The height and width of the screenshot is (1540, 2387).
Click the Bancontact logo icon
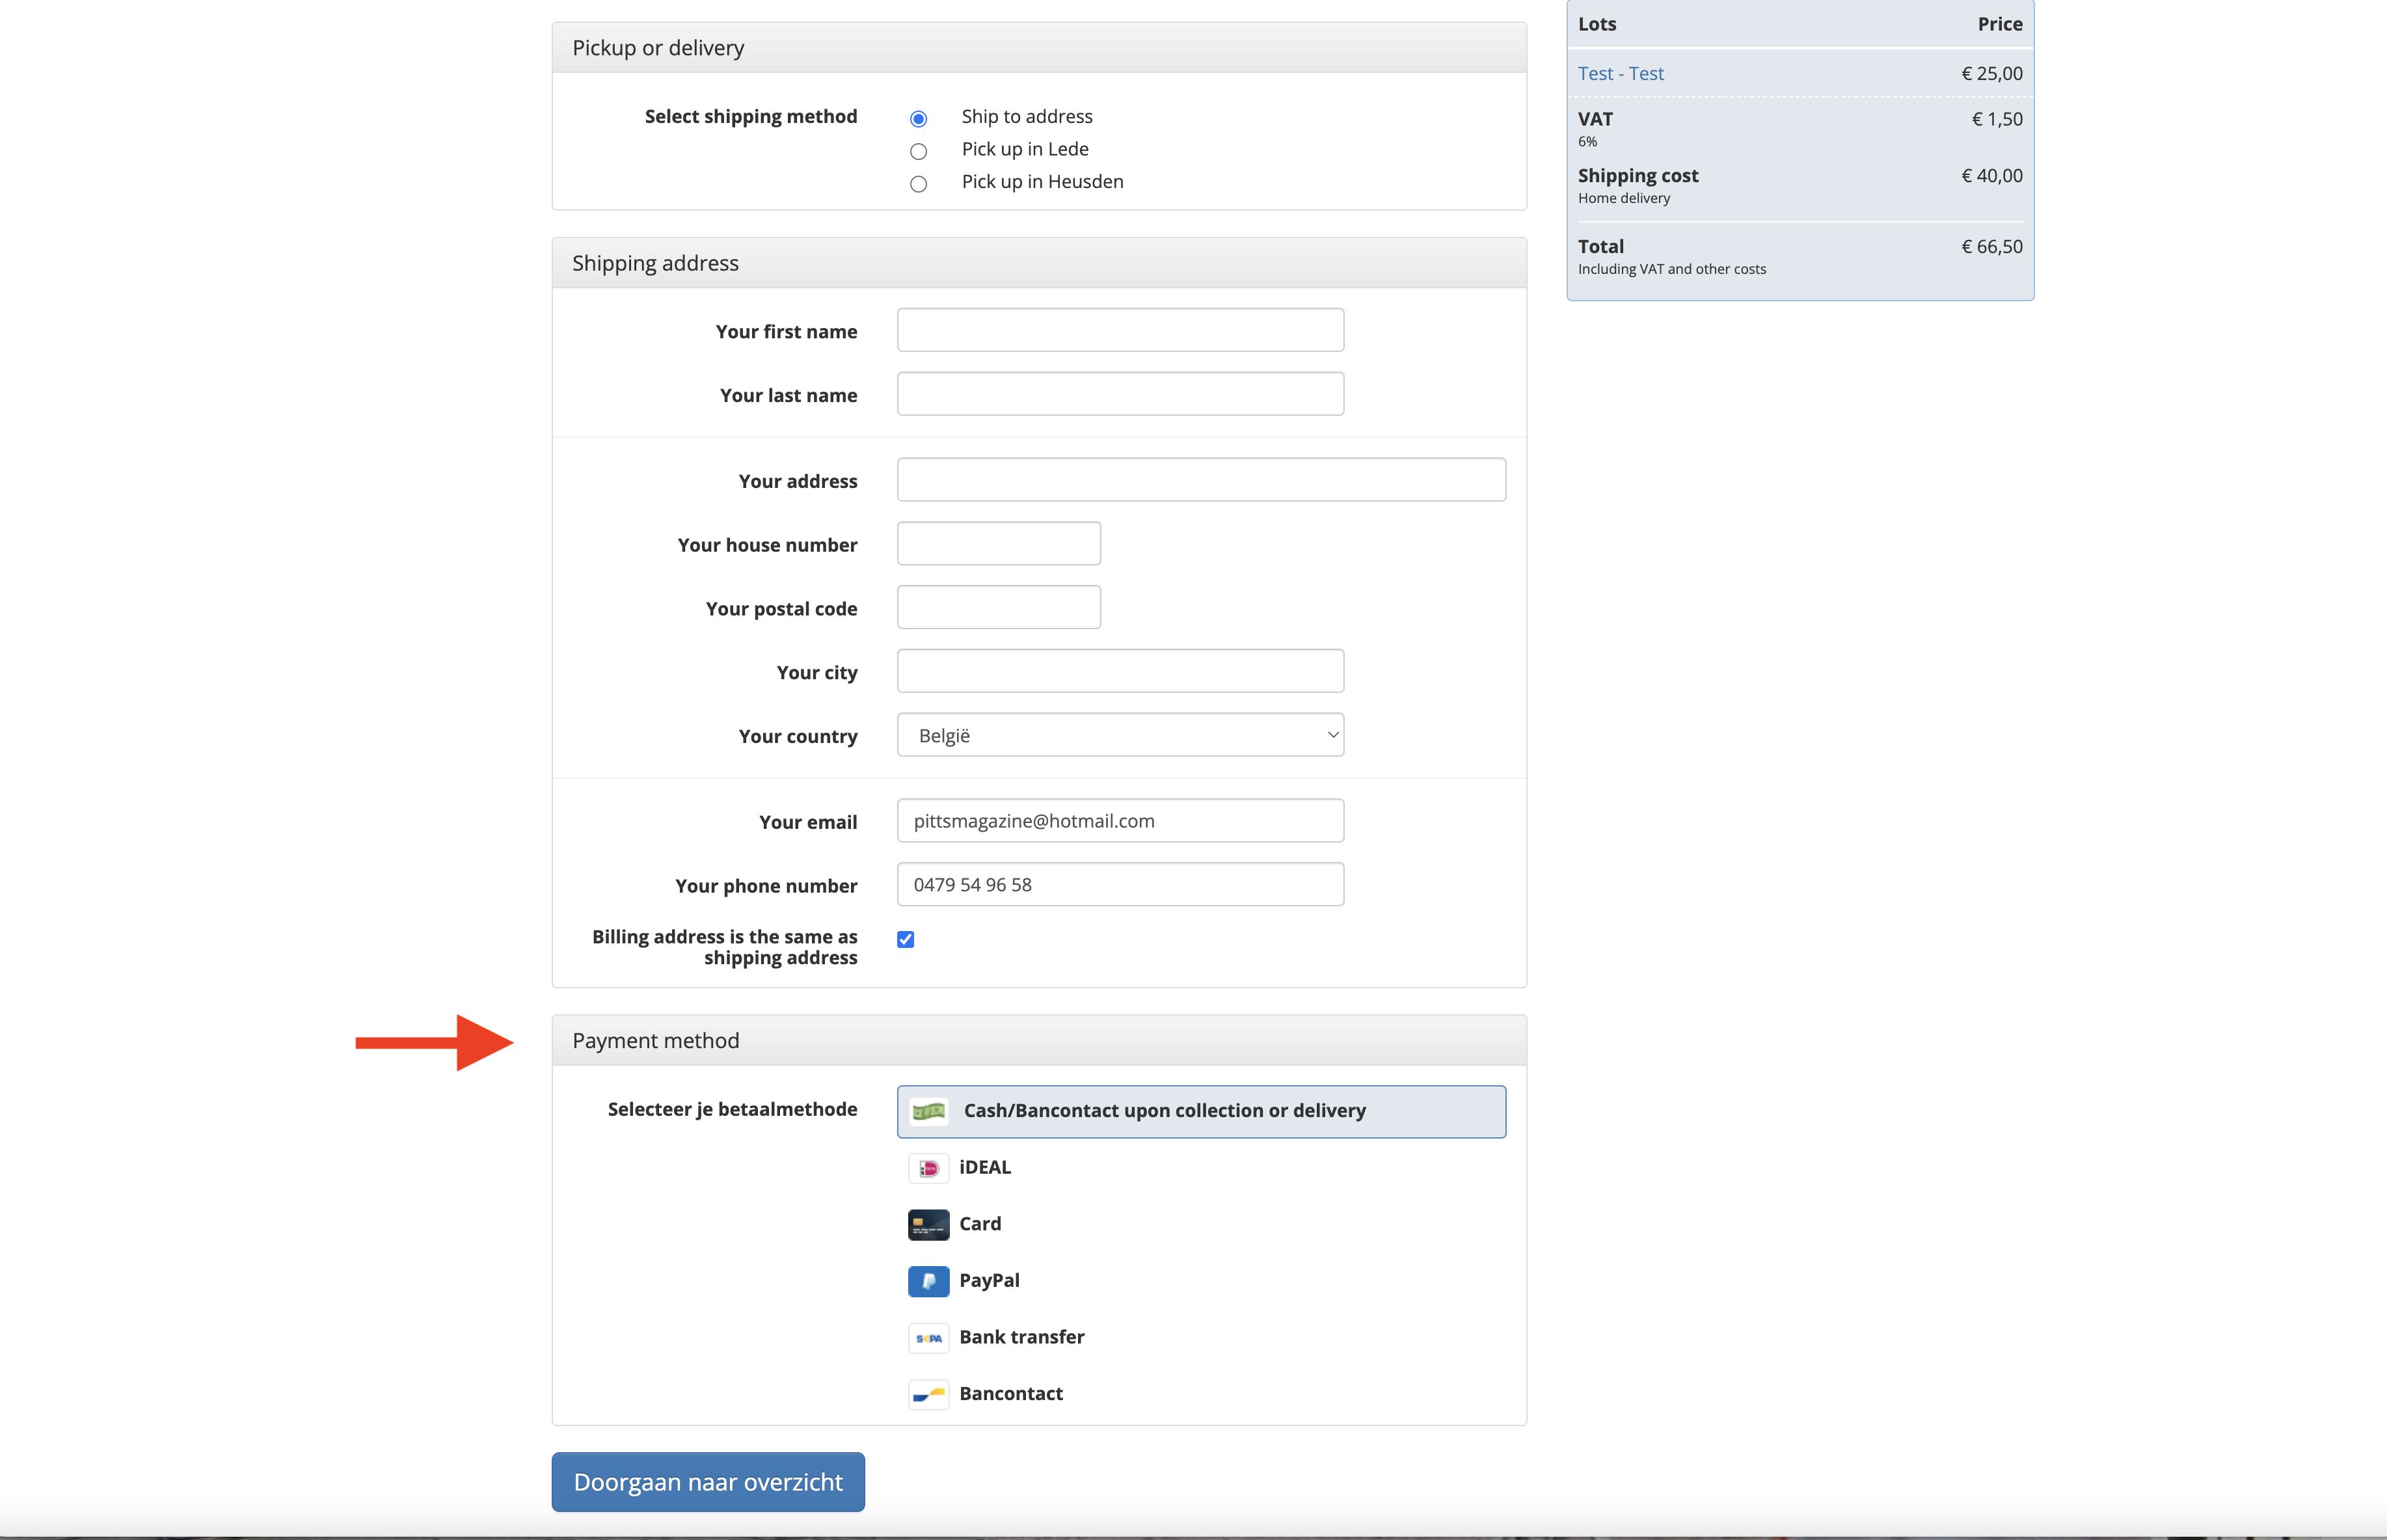coord(928,1394)
